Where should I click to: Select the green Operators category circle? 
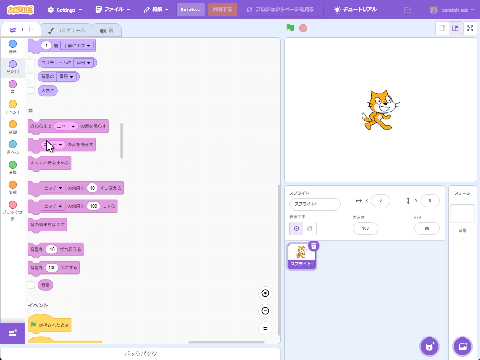(x=13, y=165)
